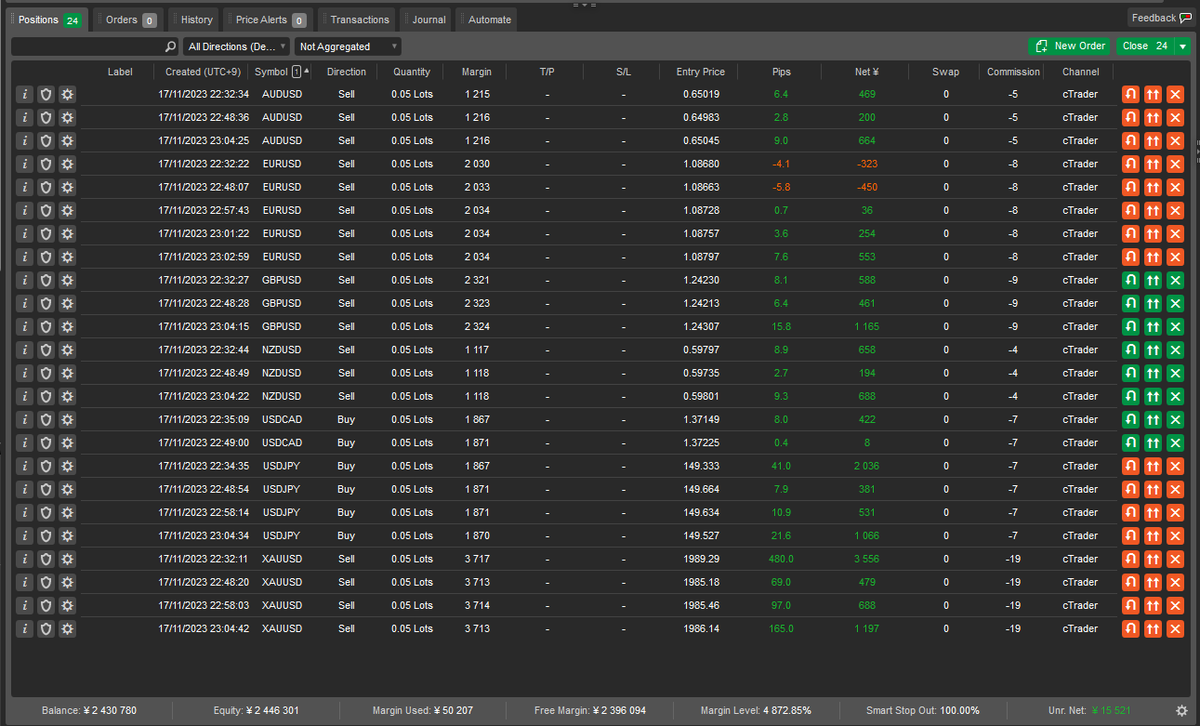Viewport: 1200px width, 726px height.
Task: Select the entry price 149.333 cell
Action: coord(700,466)
